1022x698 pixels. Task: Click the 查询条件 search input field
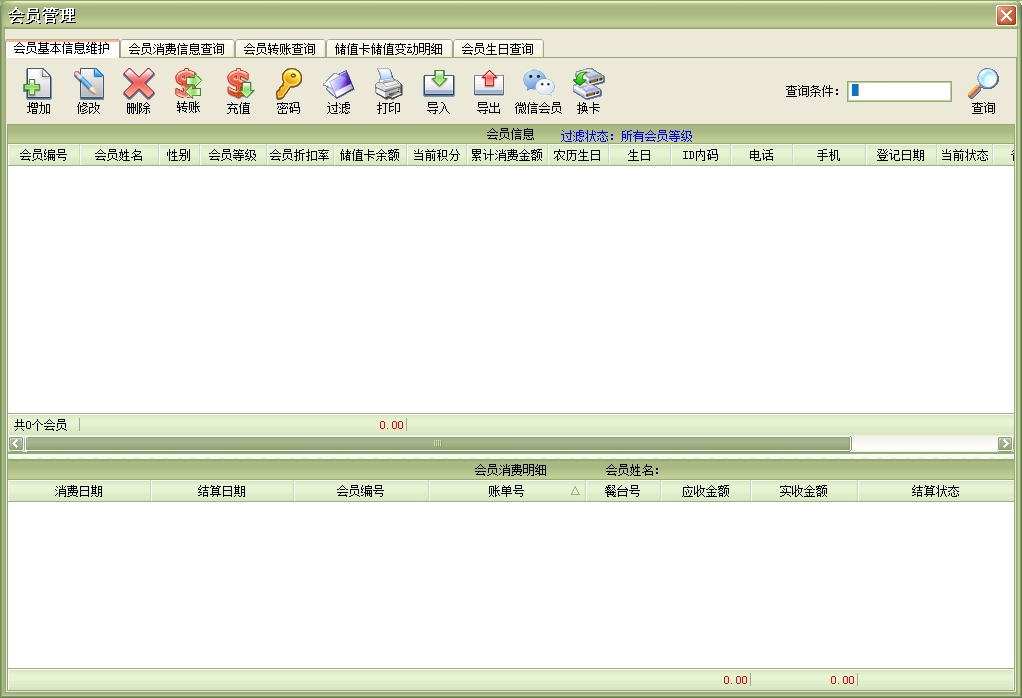pyautogui.click(x=899, y=91)
